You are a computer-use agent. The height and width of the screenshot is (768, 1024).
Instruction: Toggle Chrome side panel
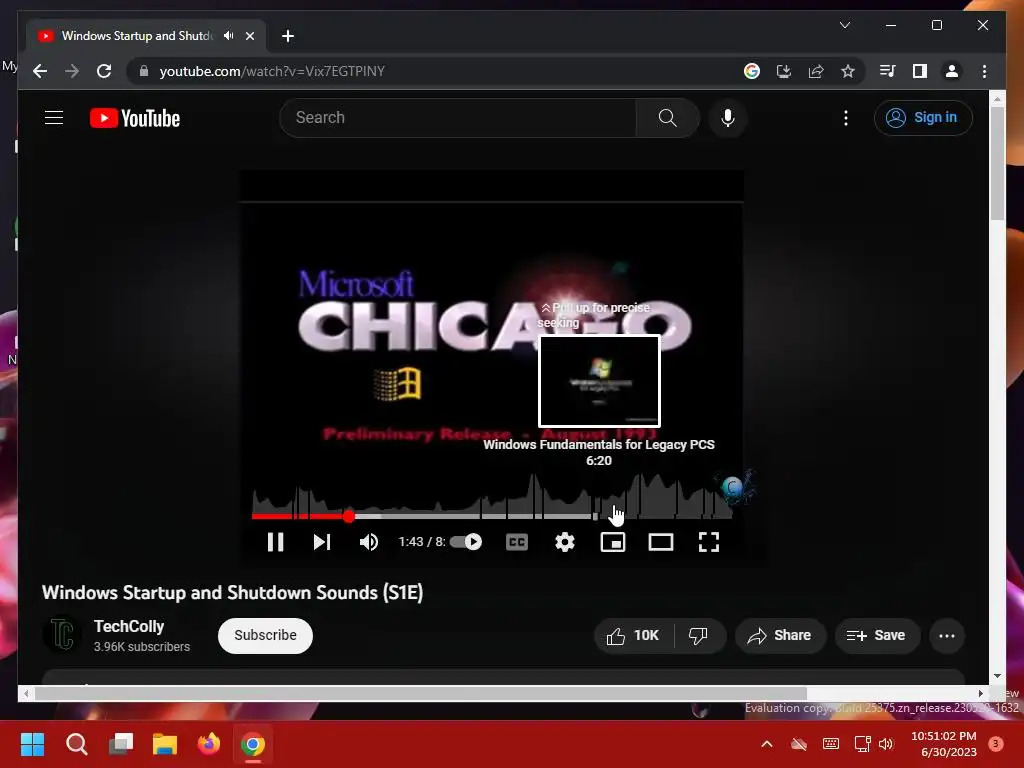coord(920,71)
